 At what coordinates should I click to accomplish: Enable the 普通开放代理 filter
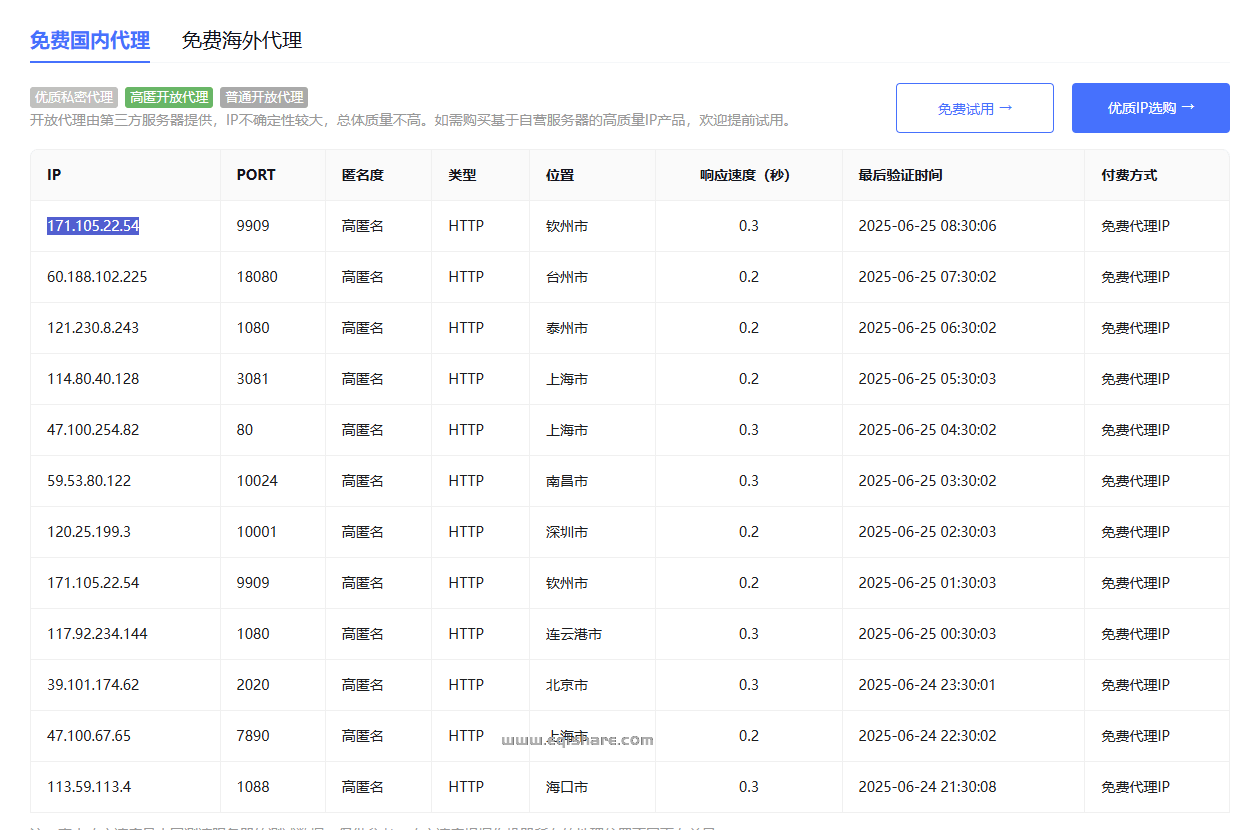click(264, 97)
